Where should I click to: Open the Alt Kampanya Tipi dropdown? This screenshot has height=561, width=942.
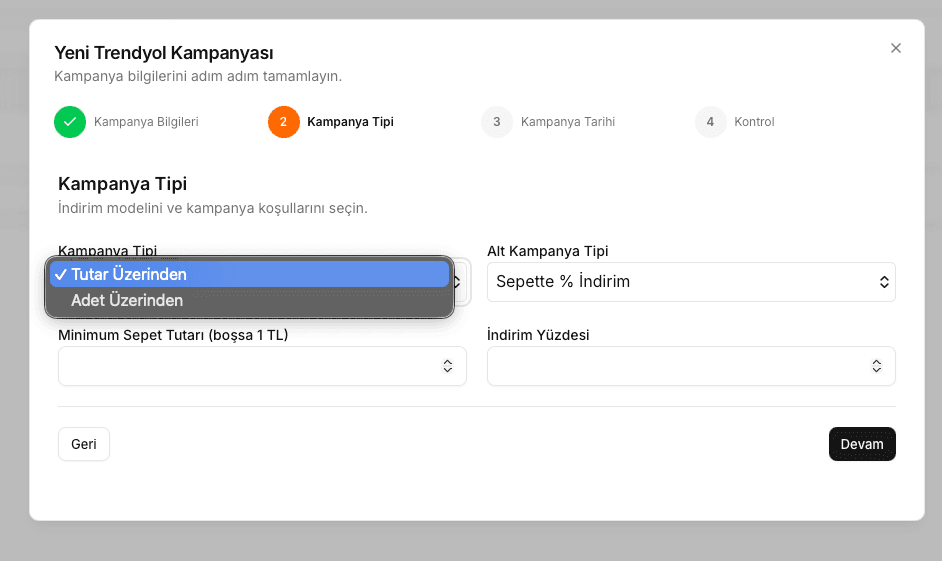click(x=691, y=282)
